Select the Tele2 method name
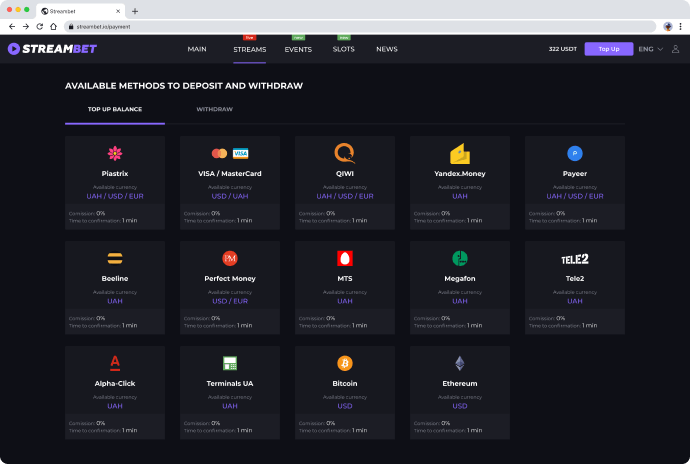Image resolution: width=690 pixels, height=464 pixels. [x=575, y=278]
